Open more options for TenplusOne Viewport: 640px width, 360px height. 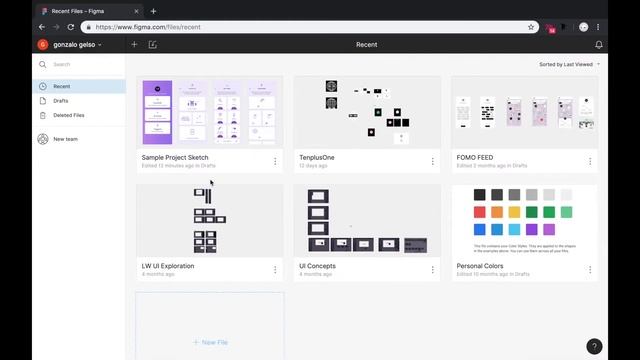click(433, 162)
